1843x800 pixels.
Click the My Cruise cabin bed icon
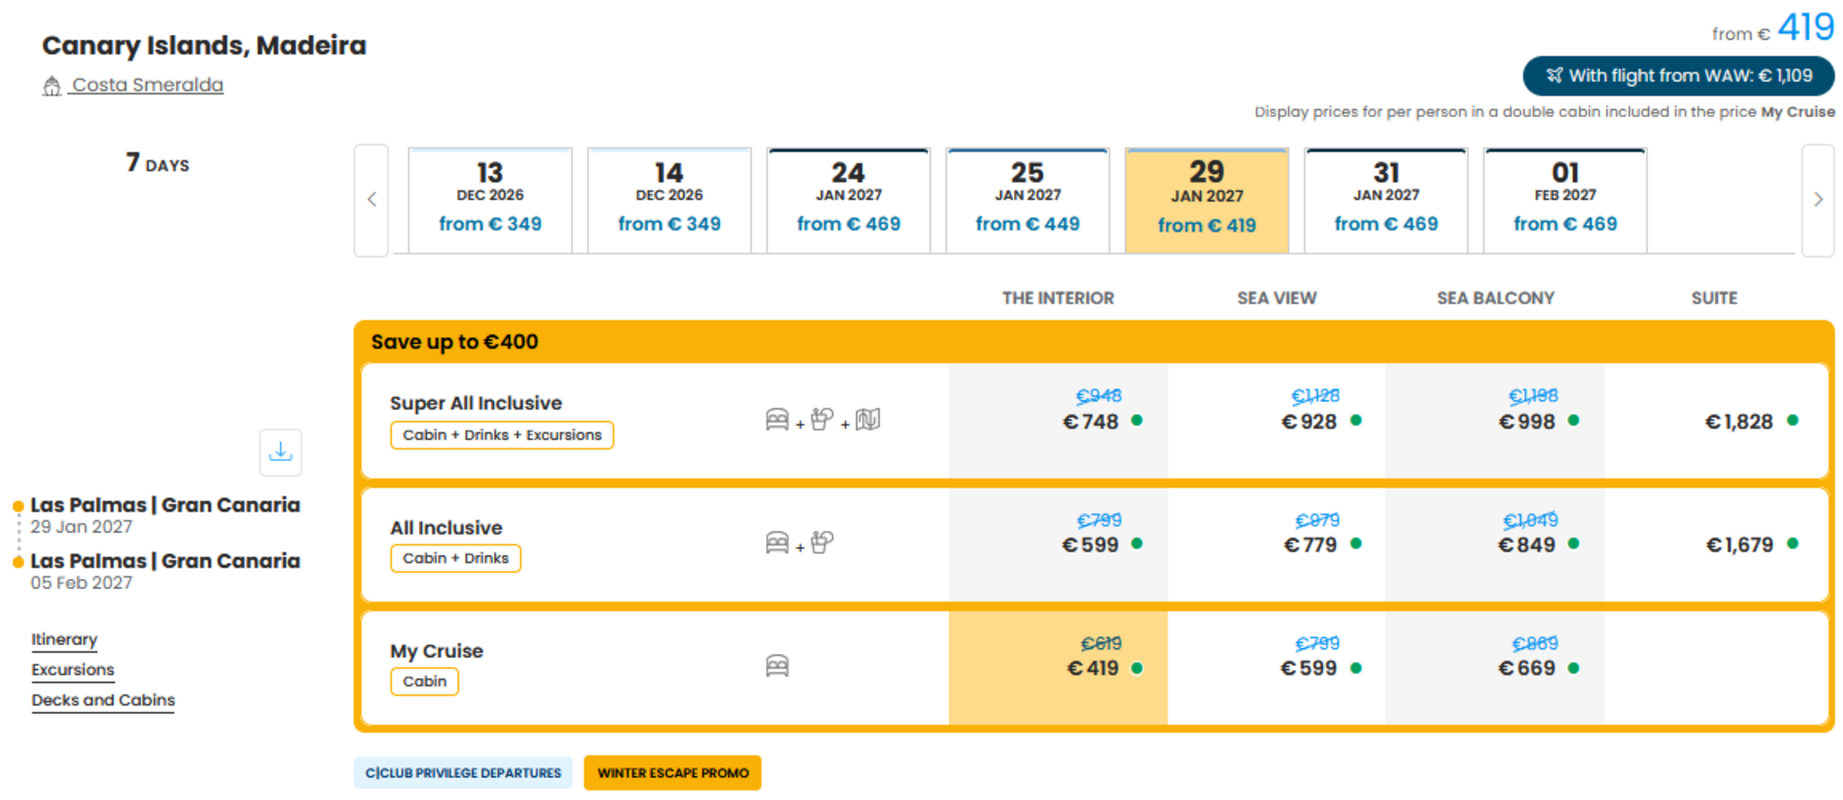(777, 666)
